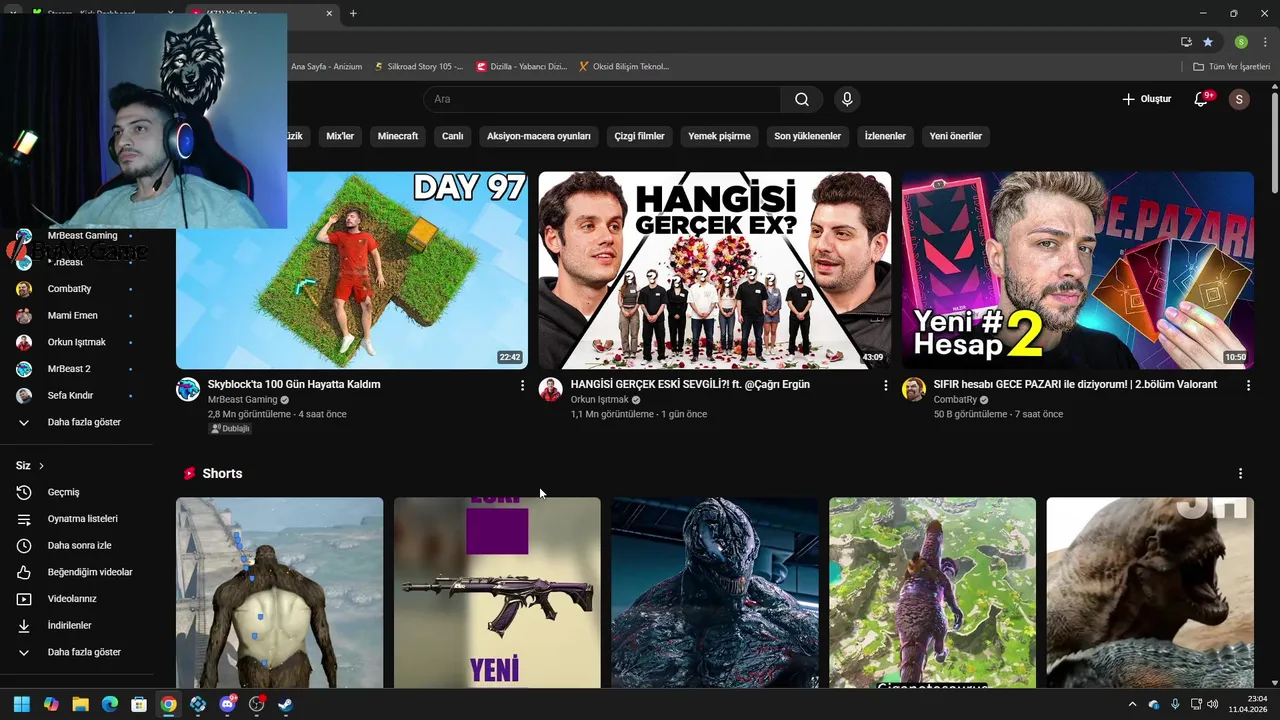Open the Siz section chevron

pos(41,466)
